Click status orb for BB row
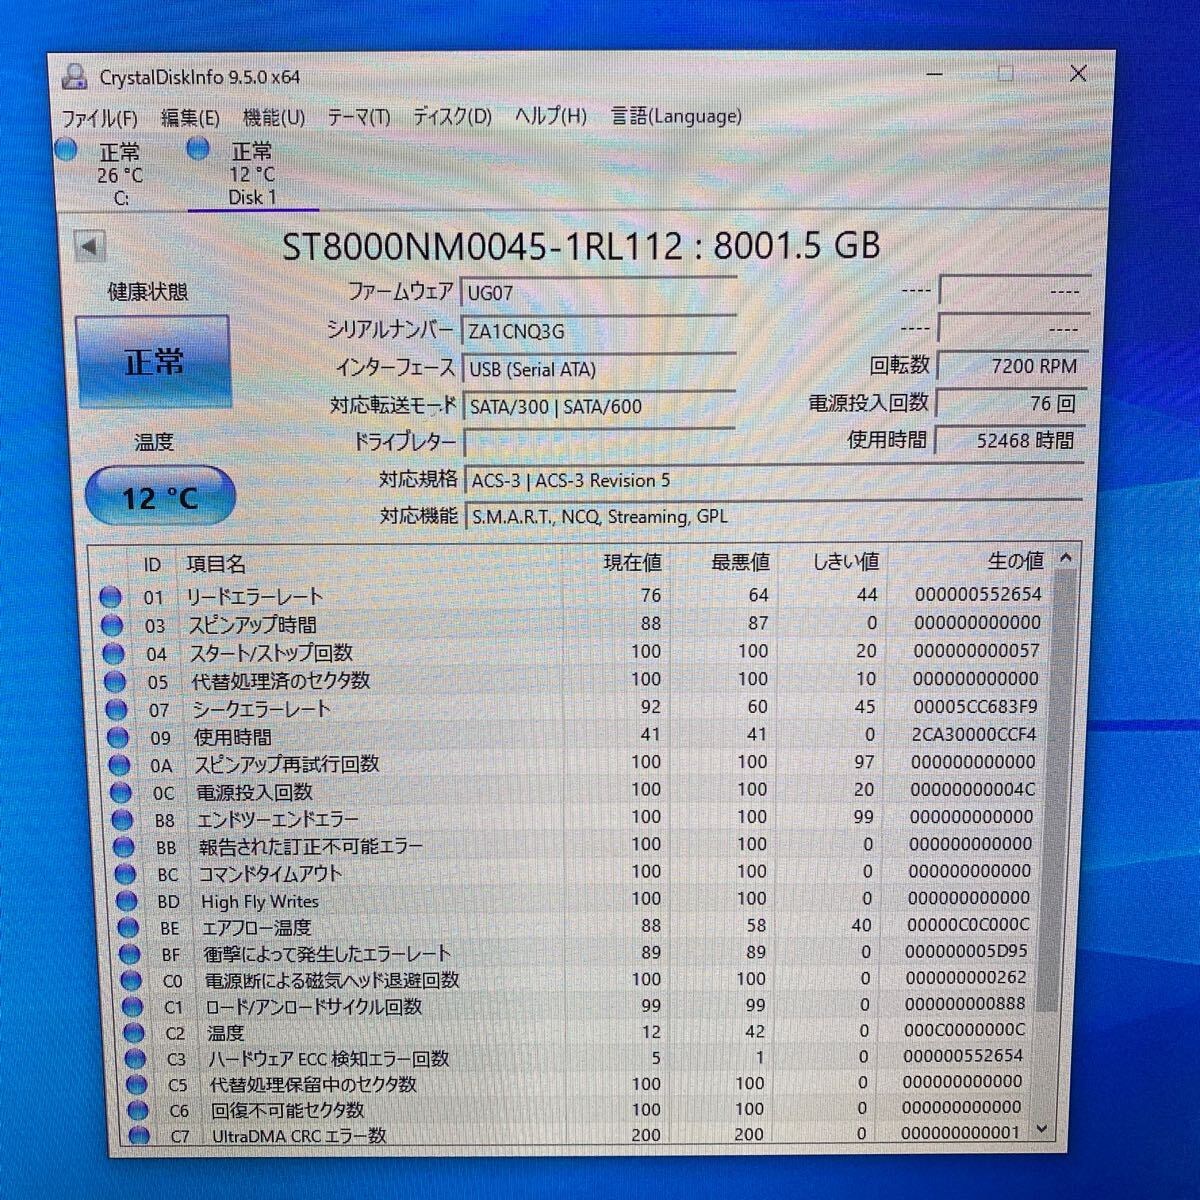This screenshot has width=1200, height=1200. pos(124,847)
